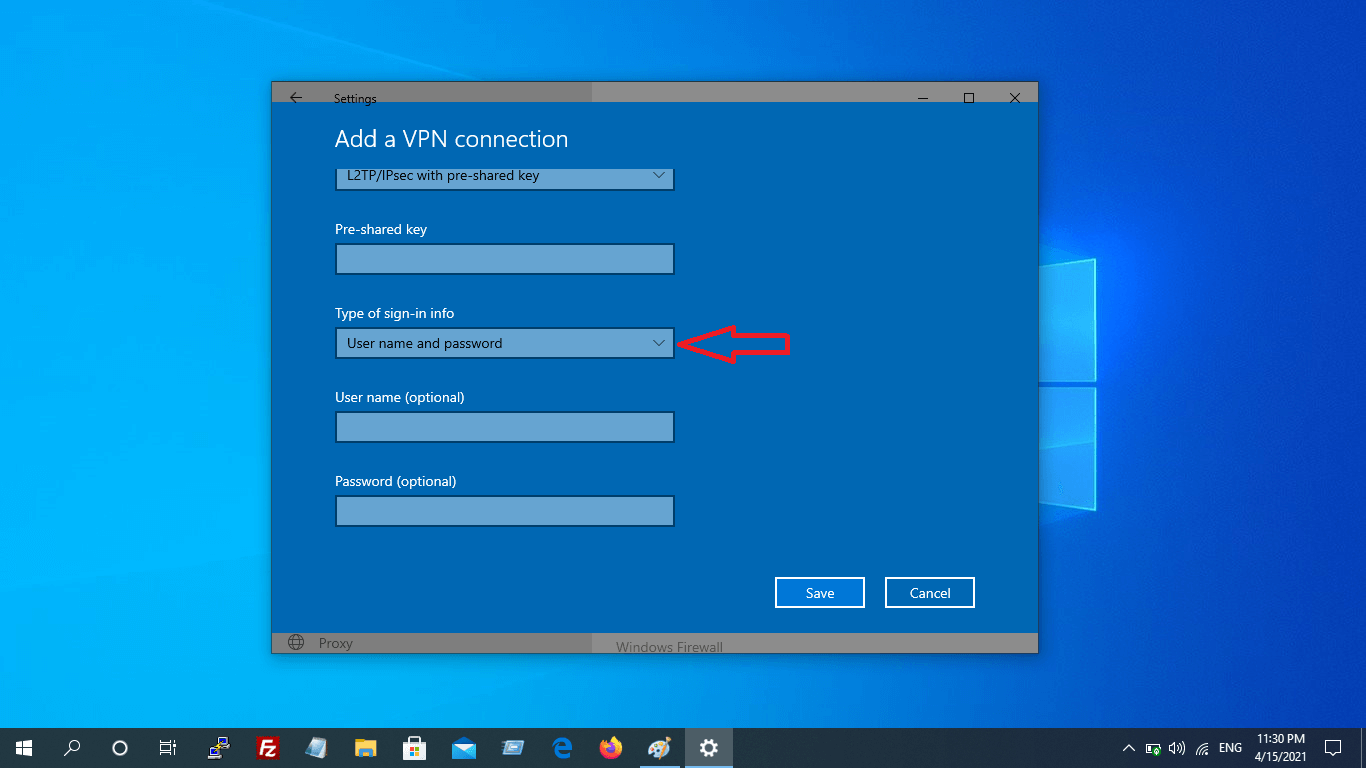Click the Paint palette taskbar icon
Viewport: 1366px width, 768px height.
tap(659, 748)
